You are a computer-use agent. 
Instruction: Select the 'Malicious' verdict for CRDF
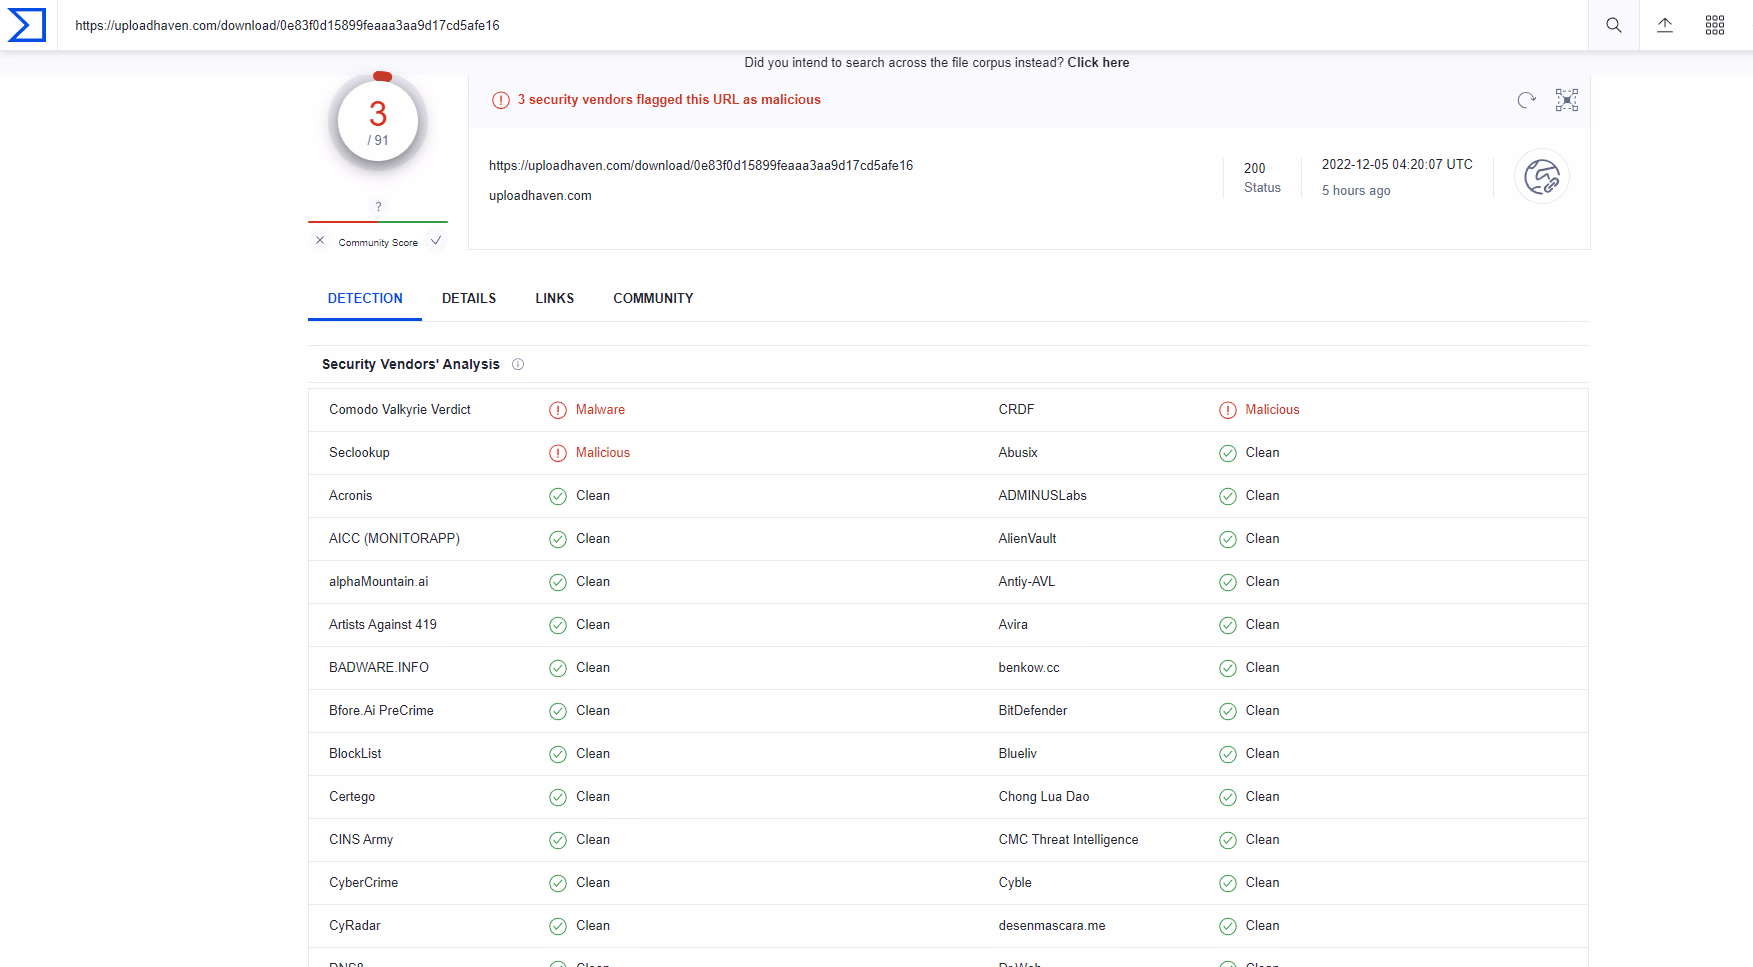coord(1272,410)
